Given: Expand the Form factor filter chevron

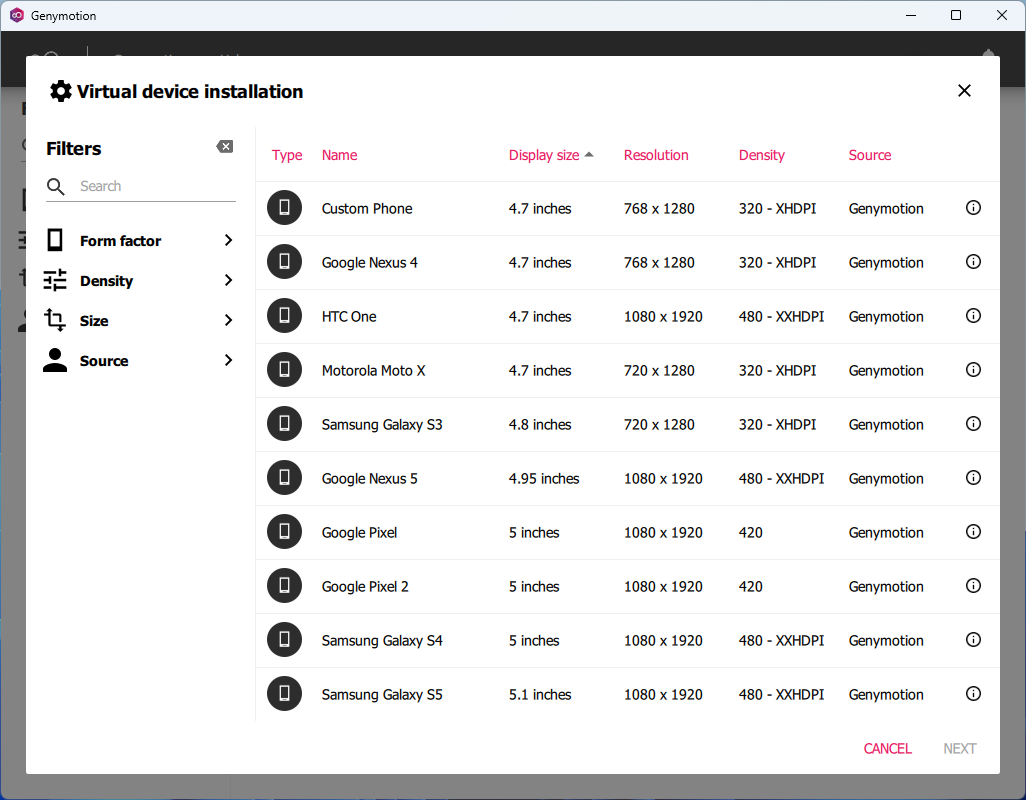Looking at the screenshot, I should click(228, 240).
